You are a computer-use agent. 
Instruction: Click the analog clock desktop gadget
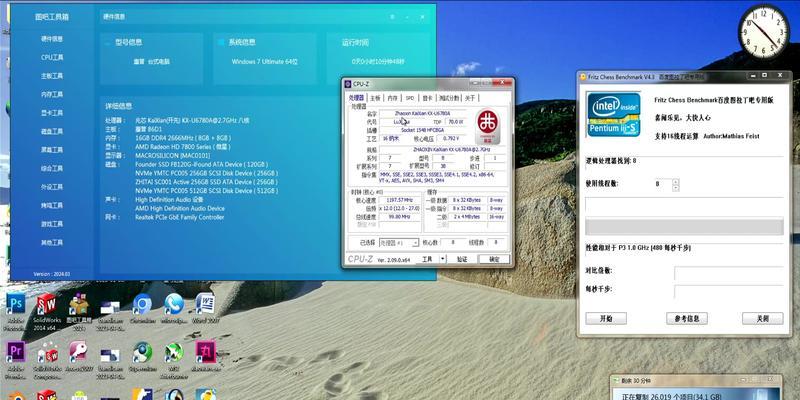pos(764,32)
